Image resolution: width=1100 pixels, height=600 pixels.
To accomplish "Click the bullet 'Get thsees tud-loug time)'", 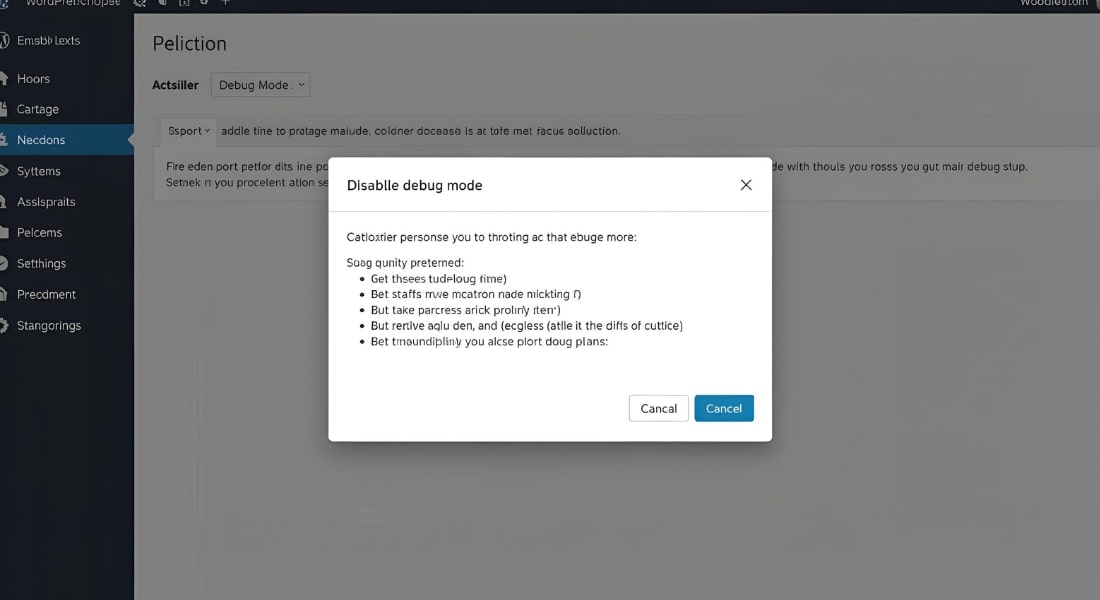I will coord(438,279).
